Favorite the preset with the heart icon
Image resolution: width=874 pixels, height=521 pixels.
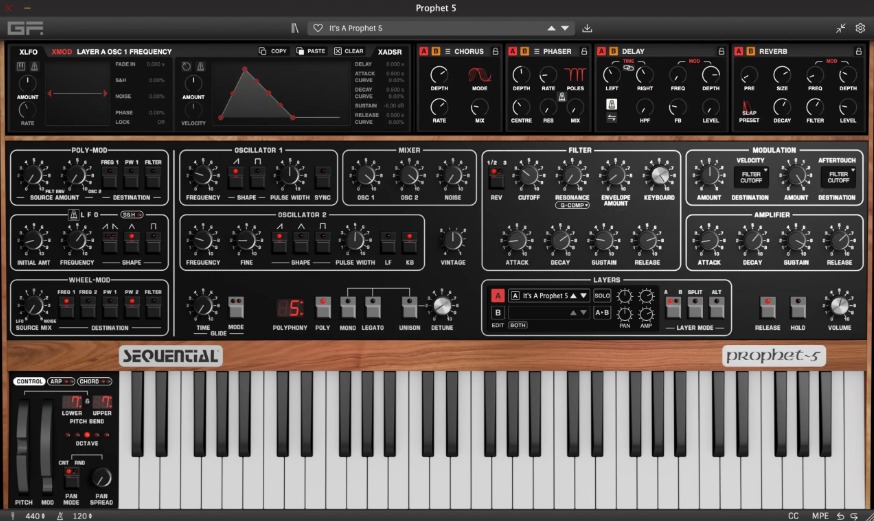coord(318,28)
